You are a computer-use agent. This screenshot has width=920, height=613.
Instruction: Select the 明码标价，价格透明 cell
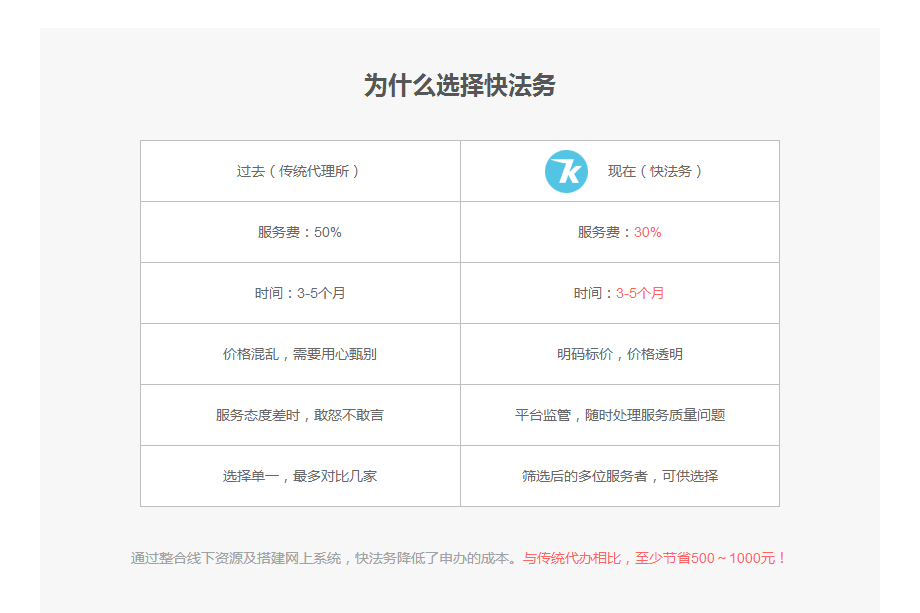tap(620, 354)
